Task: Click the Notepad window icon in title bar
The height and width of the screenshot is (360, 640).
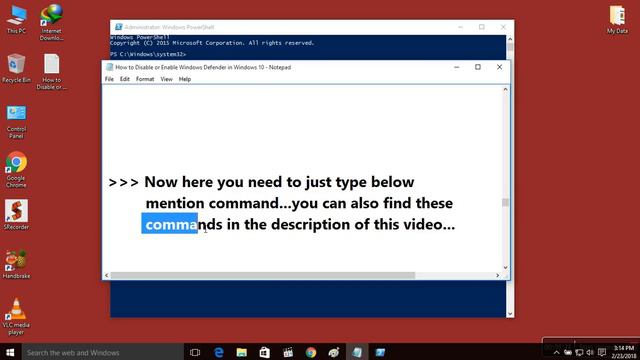Action: tap(109, 67)
